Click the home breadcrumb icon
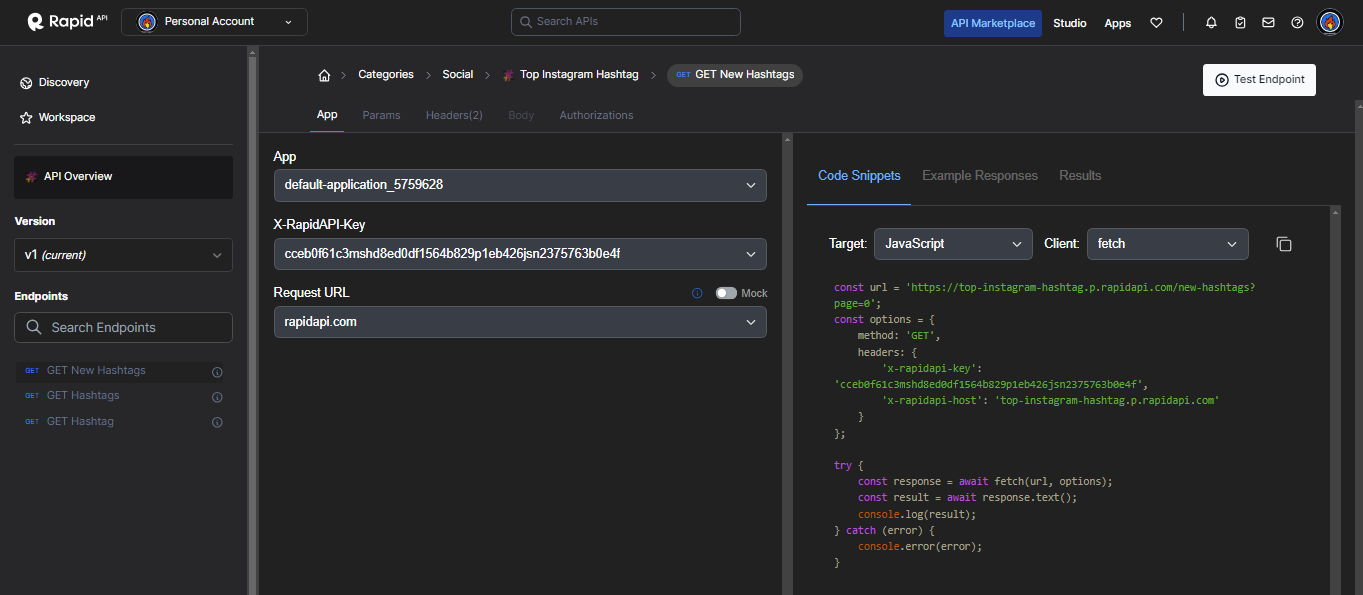This screenshot has width=1363, height=595. tap(324, 75)
